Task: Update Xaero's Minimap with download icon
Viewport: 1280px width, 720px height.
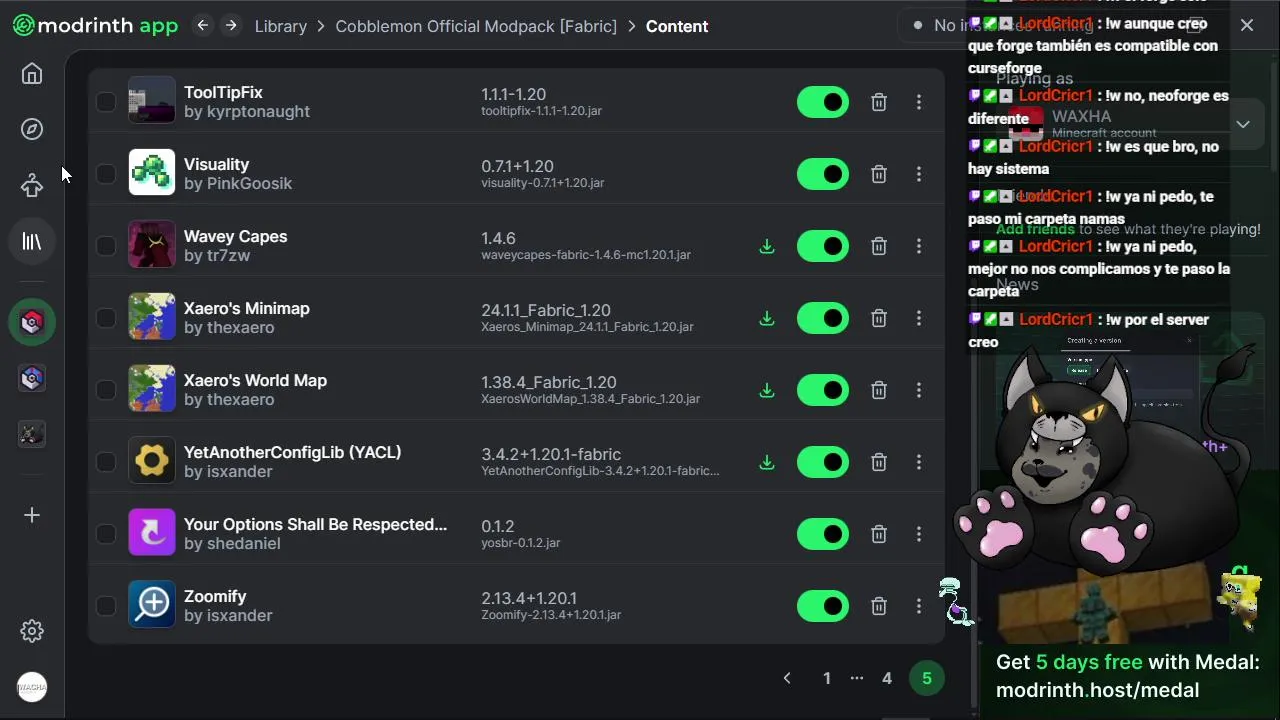Action: point(767,318)
